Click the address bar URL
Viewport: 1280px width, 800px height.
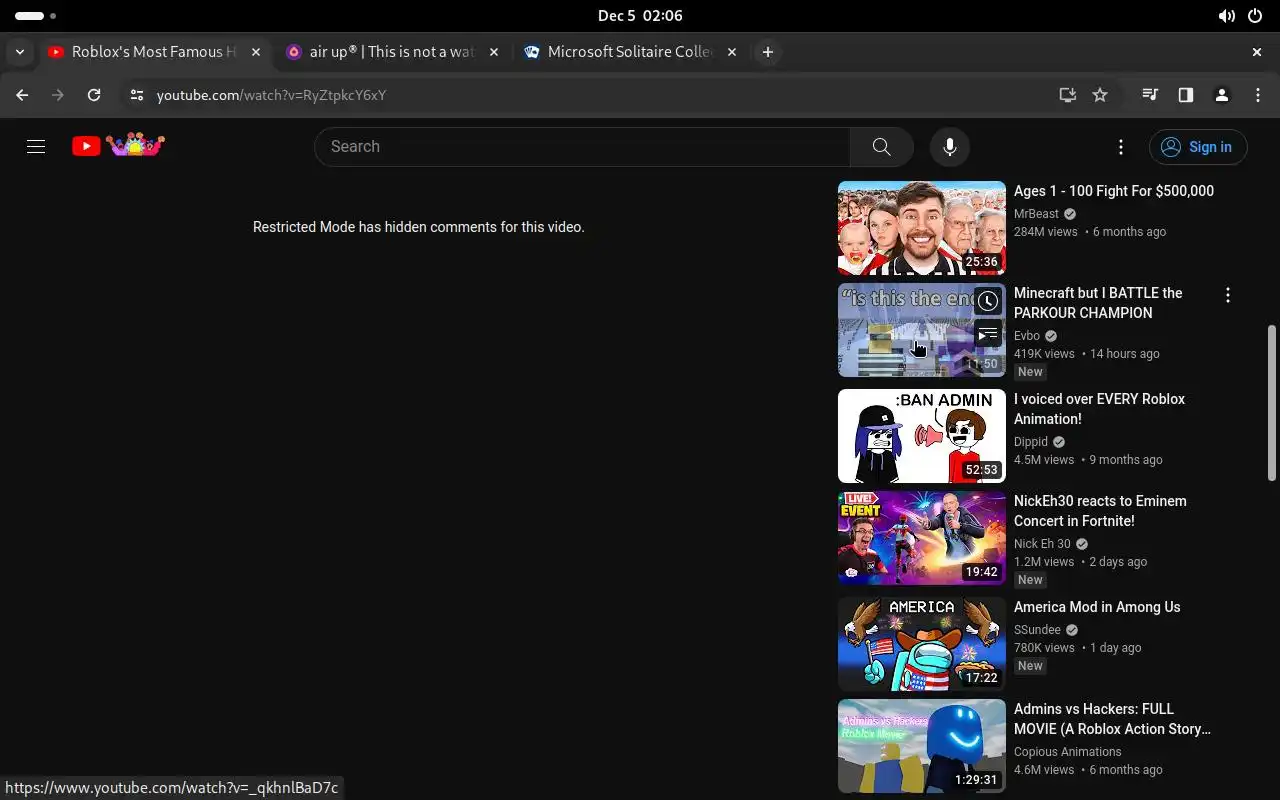pyautogui.click(x=271, y=95)
